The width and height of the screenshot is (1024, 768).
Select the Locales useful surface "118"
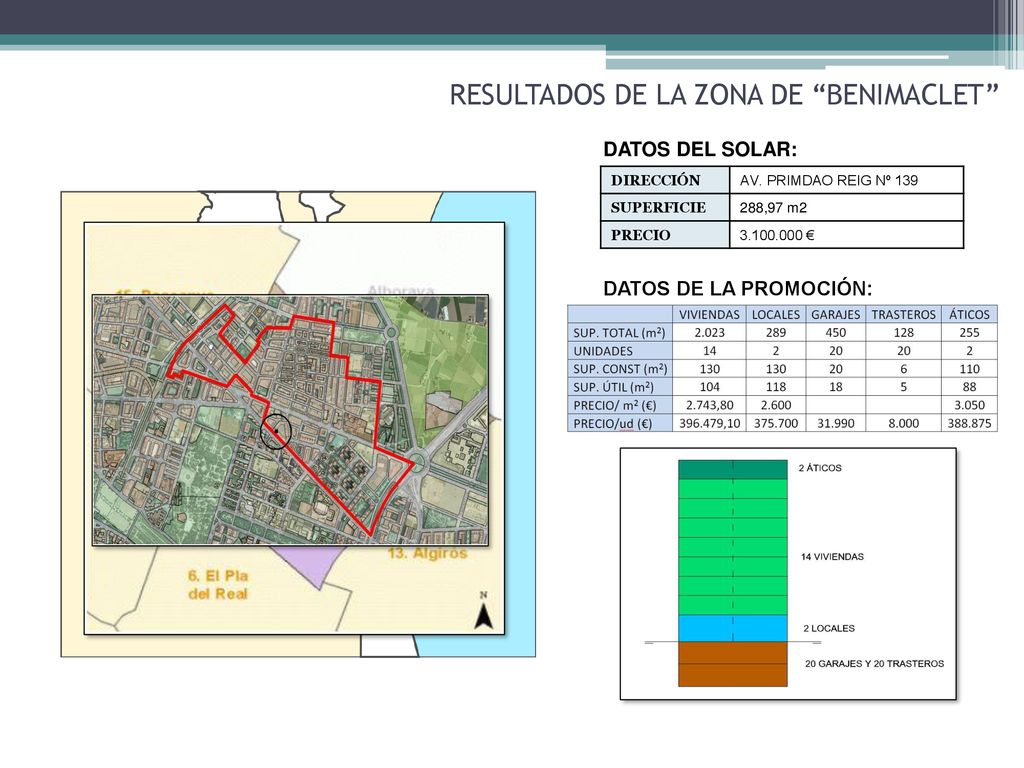click(x=776, y=387)
